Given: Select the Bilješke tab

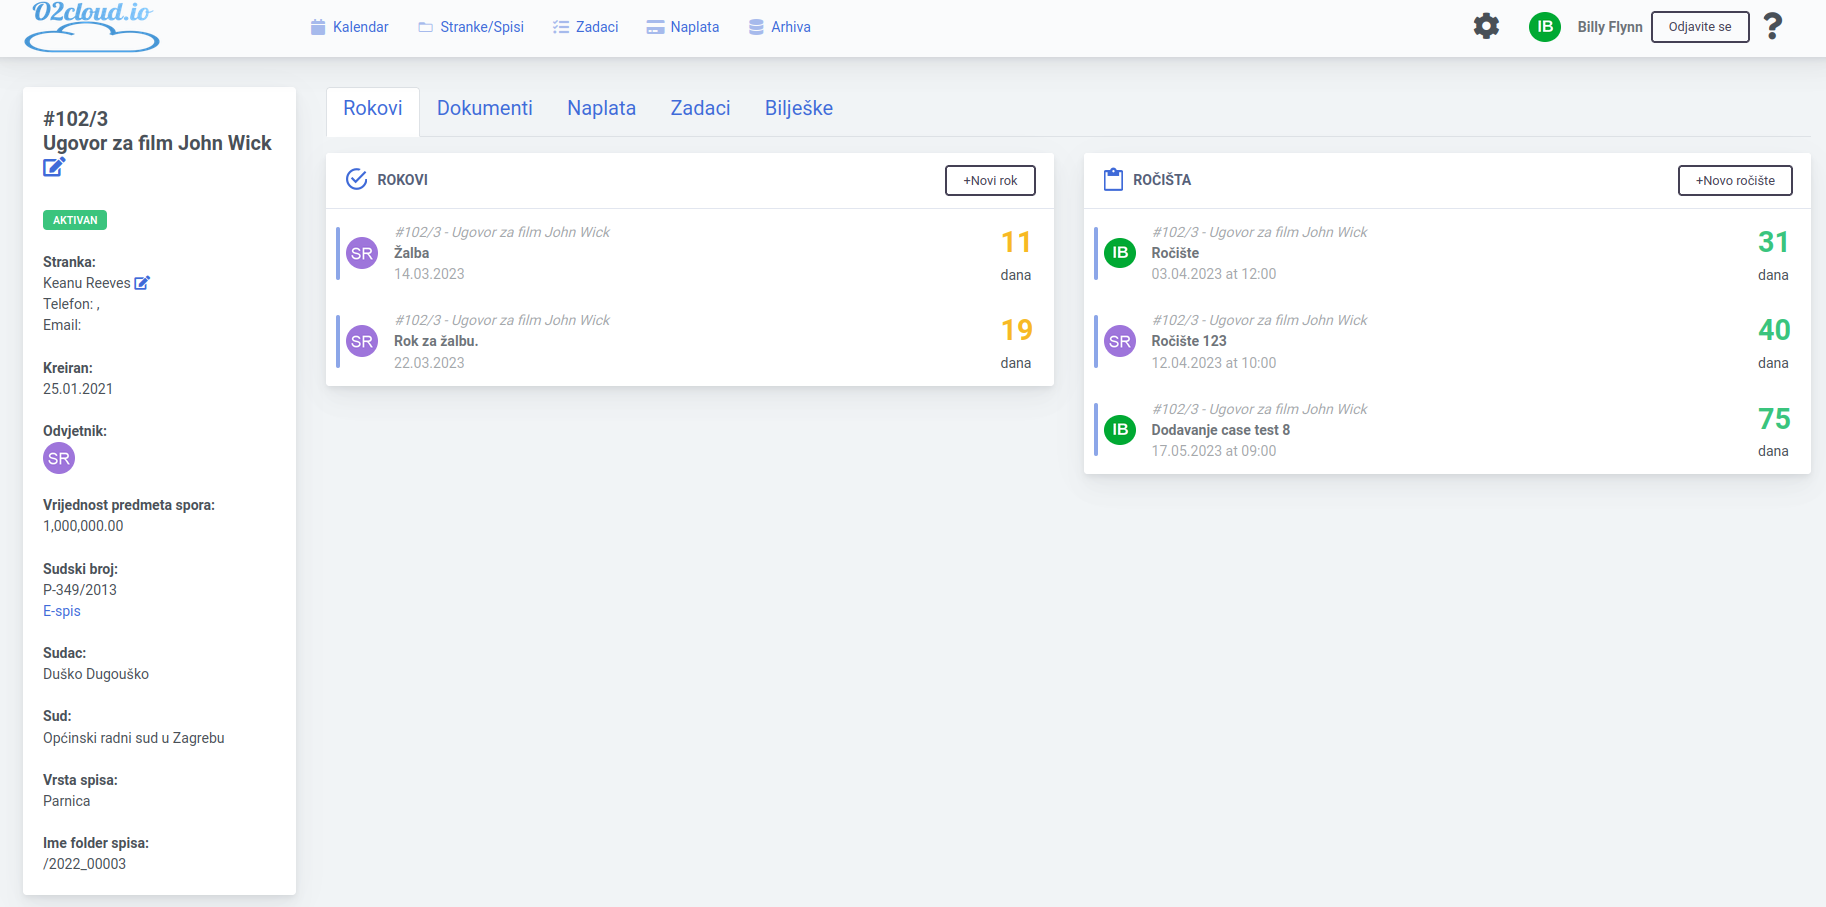Looking at the screenshot, I should pyautogui.click(x=798, y=108).
